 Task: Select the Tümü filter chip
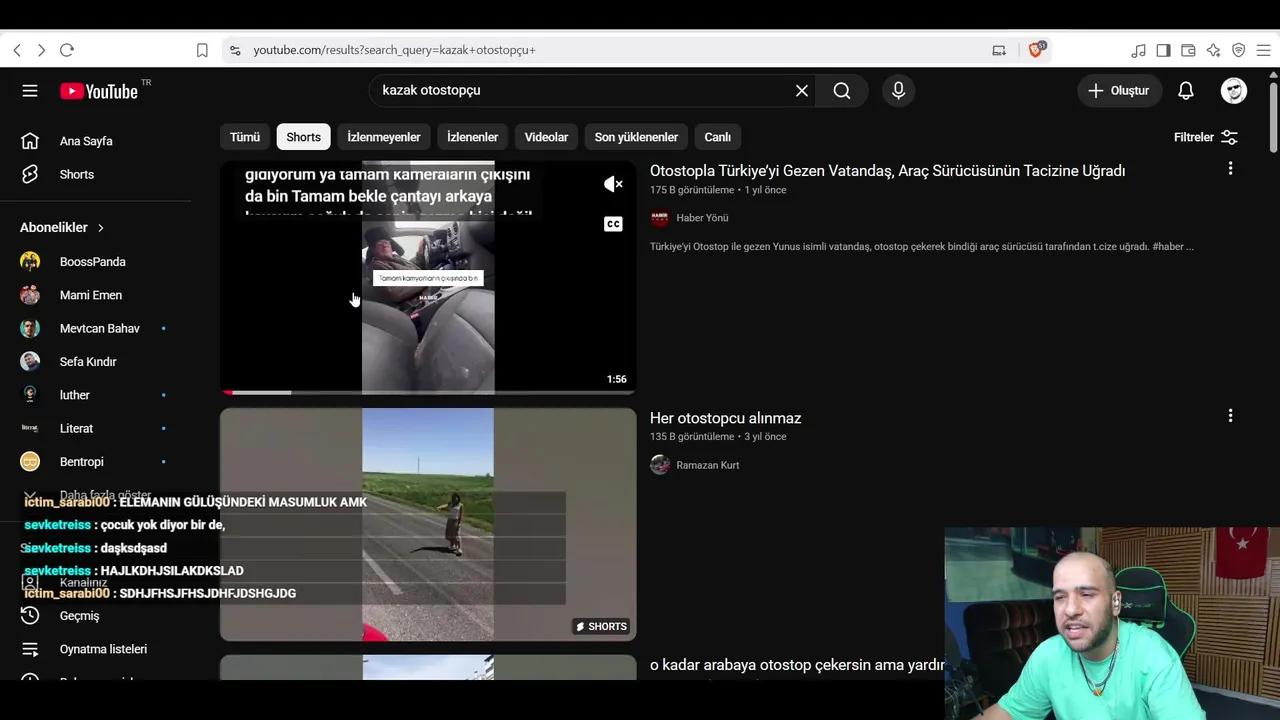click(x=245, y=137)
